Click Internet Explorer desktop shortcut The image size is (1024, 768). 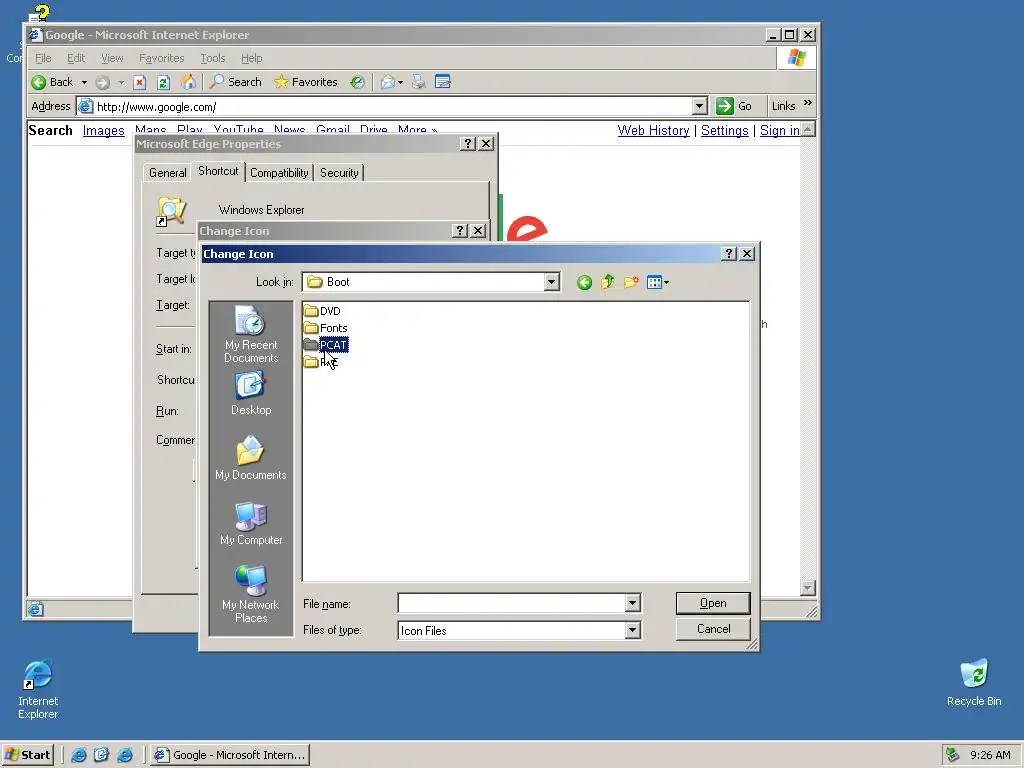click(38, 690)
